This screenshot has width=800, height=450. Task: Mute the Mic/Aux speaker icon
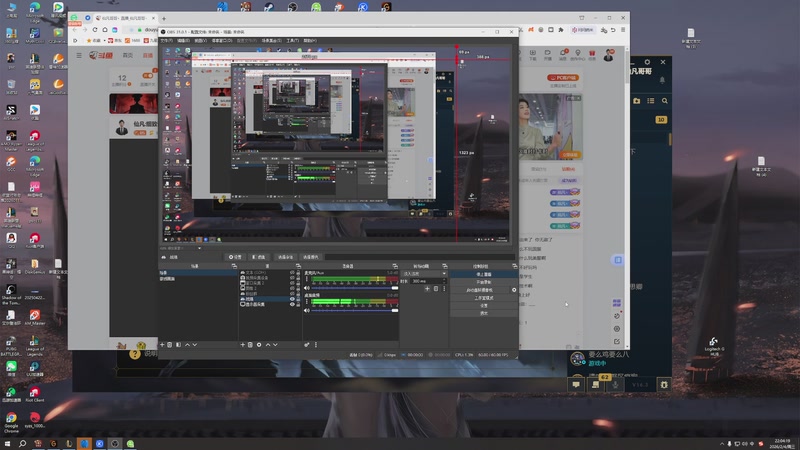click(307, 288)
